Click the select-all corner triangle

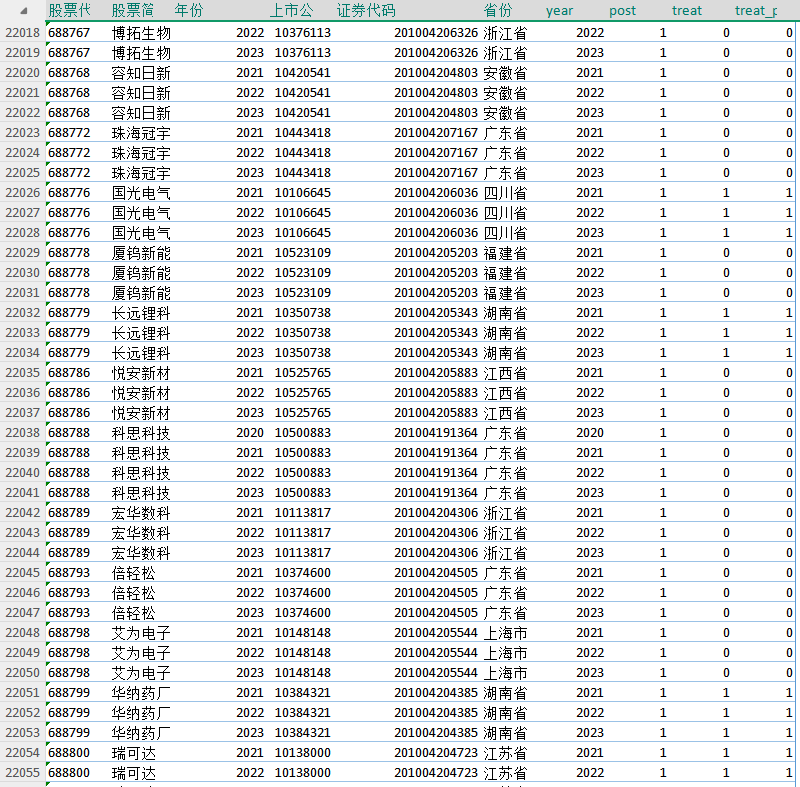[24, 11]
